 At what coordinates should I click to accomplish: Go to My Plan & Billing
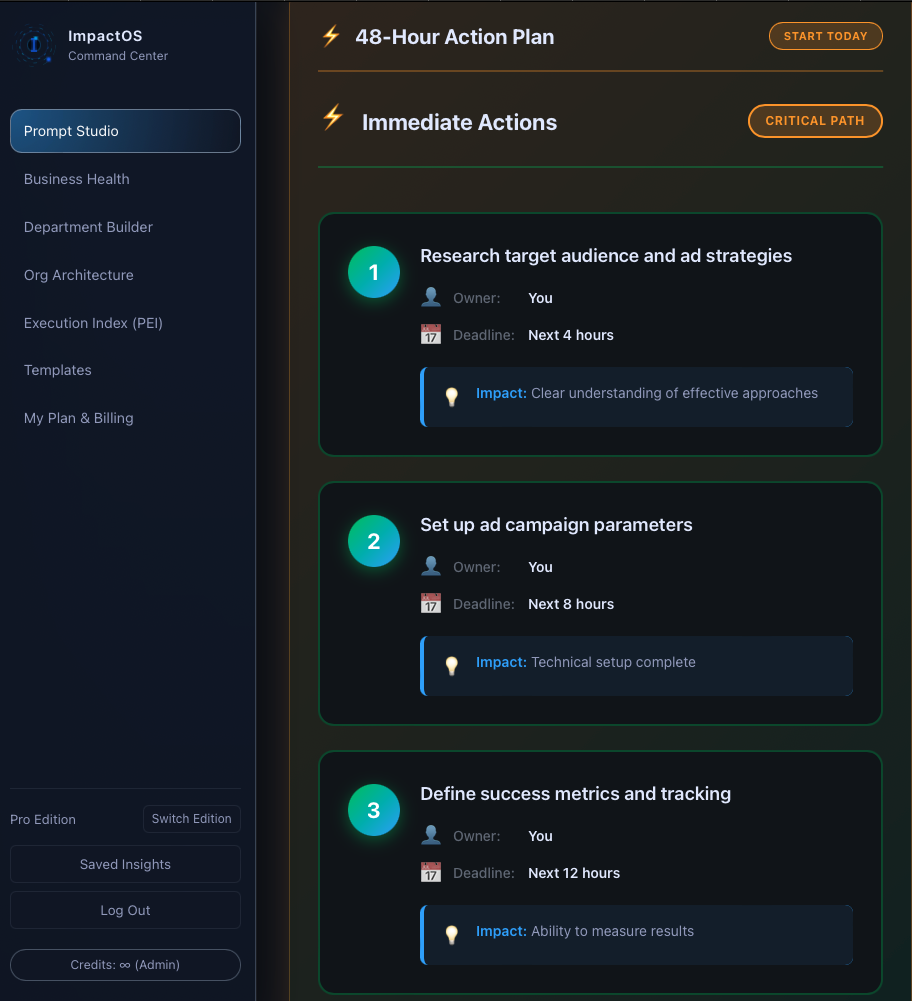click(x=78, y=418)
